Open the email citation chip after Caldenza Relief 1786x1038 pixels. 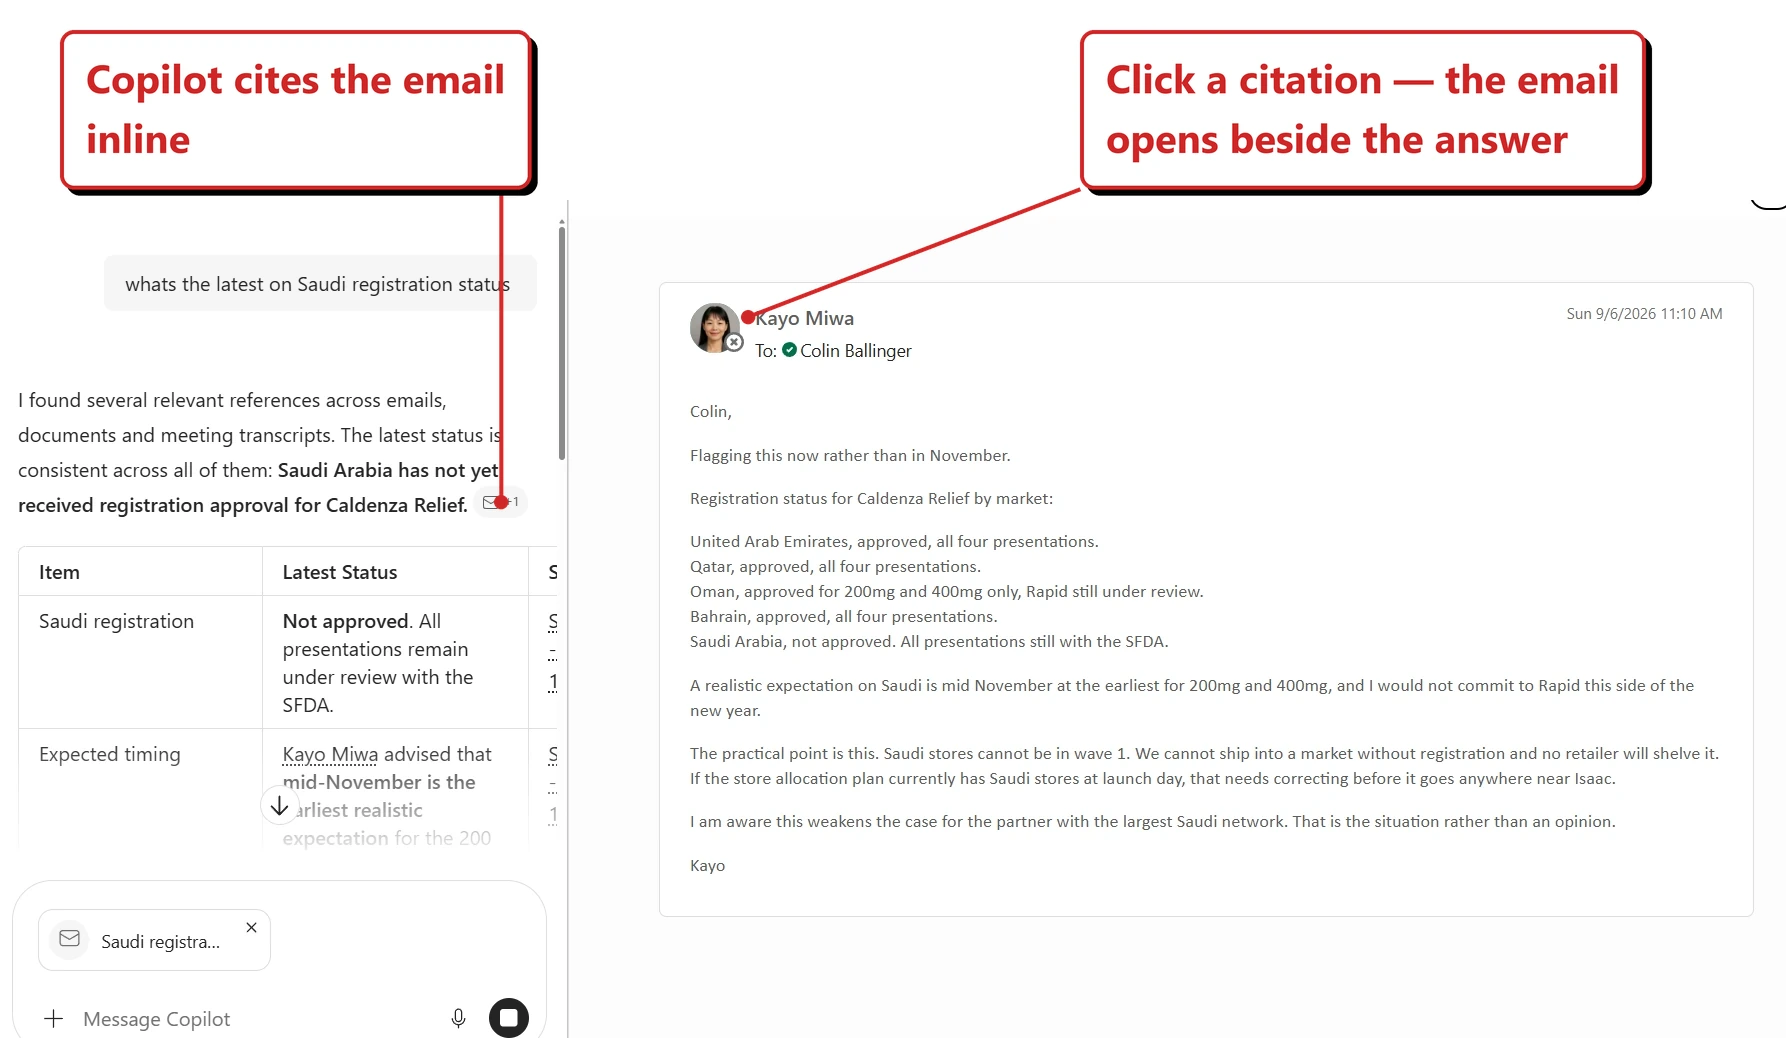click(x=501, y=502)
